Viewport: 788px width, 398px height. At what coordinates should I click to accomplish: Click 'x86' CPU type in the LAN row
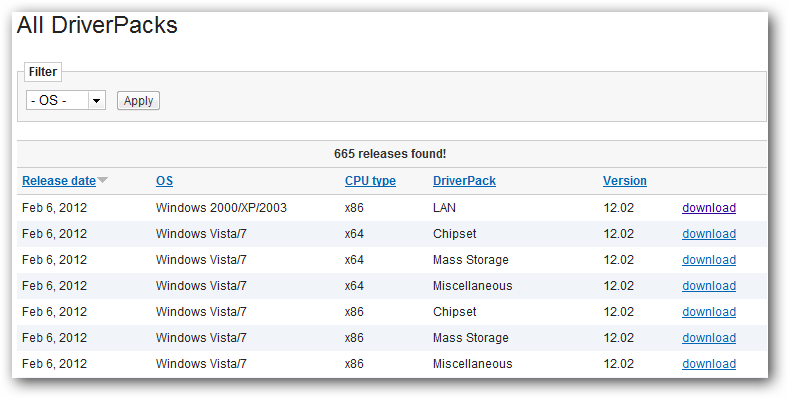[x=354, y=208]
